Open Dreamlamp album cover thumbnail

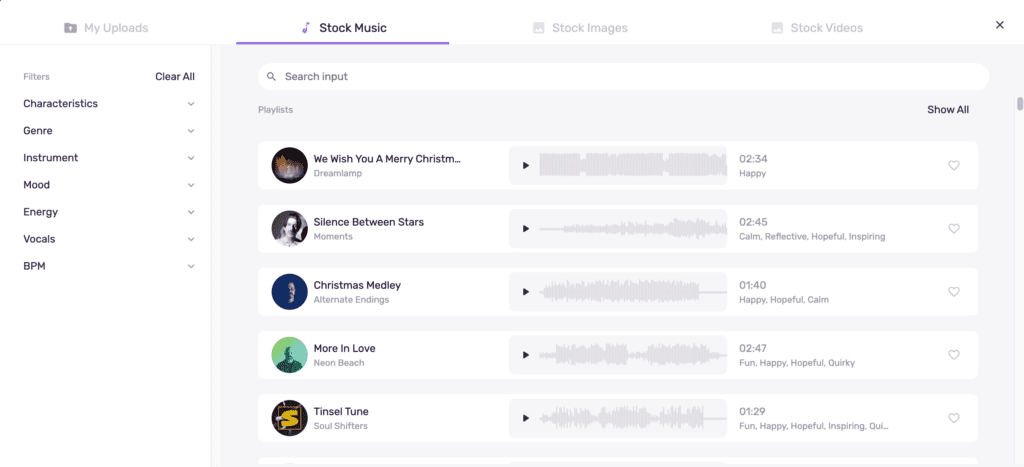click(x=289, y=165)
